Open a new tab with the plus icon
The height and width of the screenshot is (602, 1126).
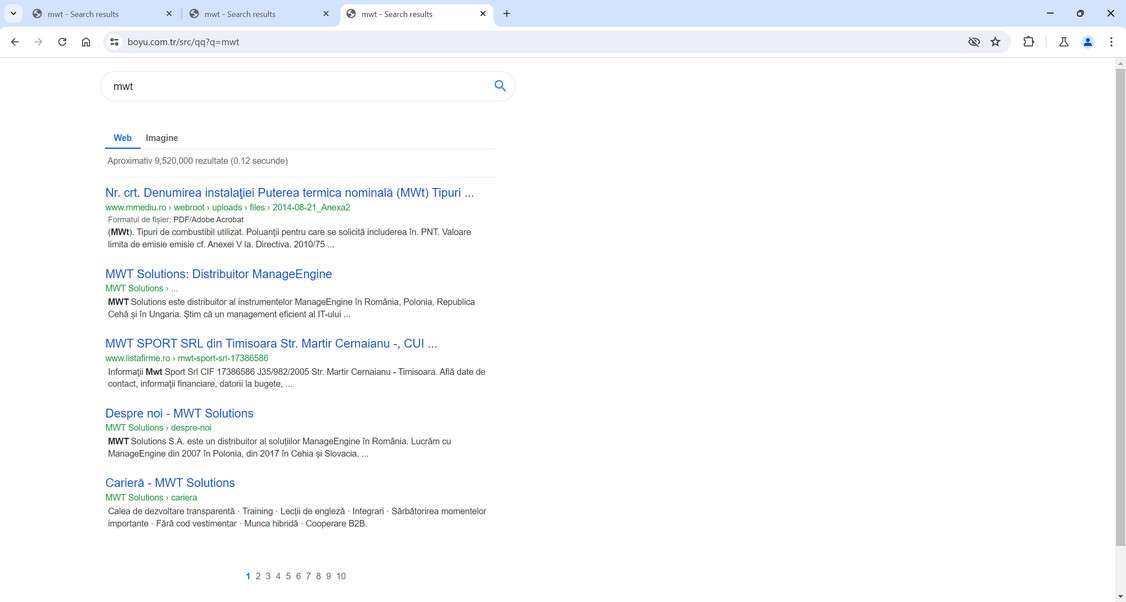[x=506, y=13]
